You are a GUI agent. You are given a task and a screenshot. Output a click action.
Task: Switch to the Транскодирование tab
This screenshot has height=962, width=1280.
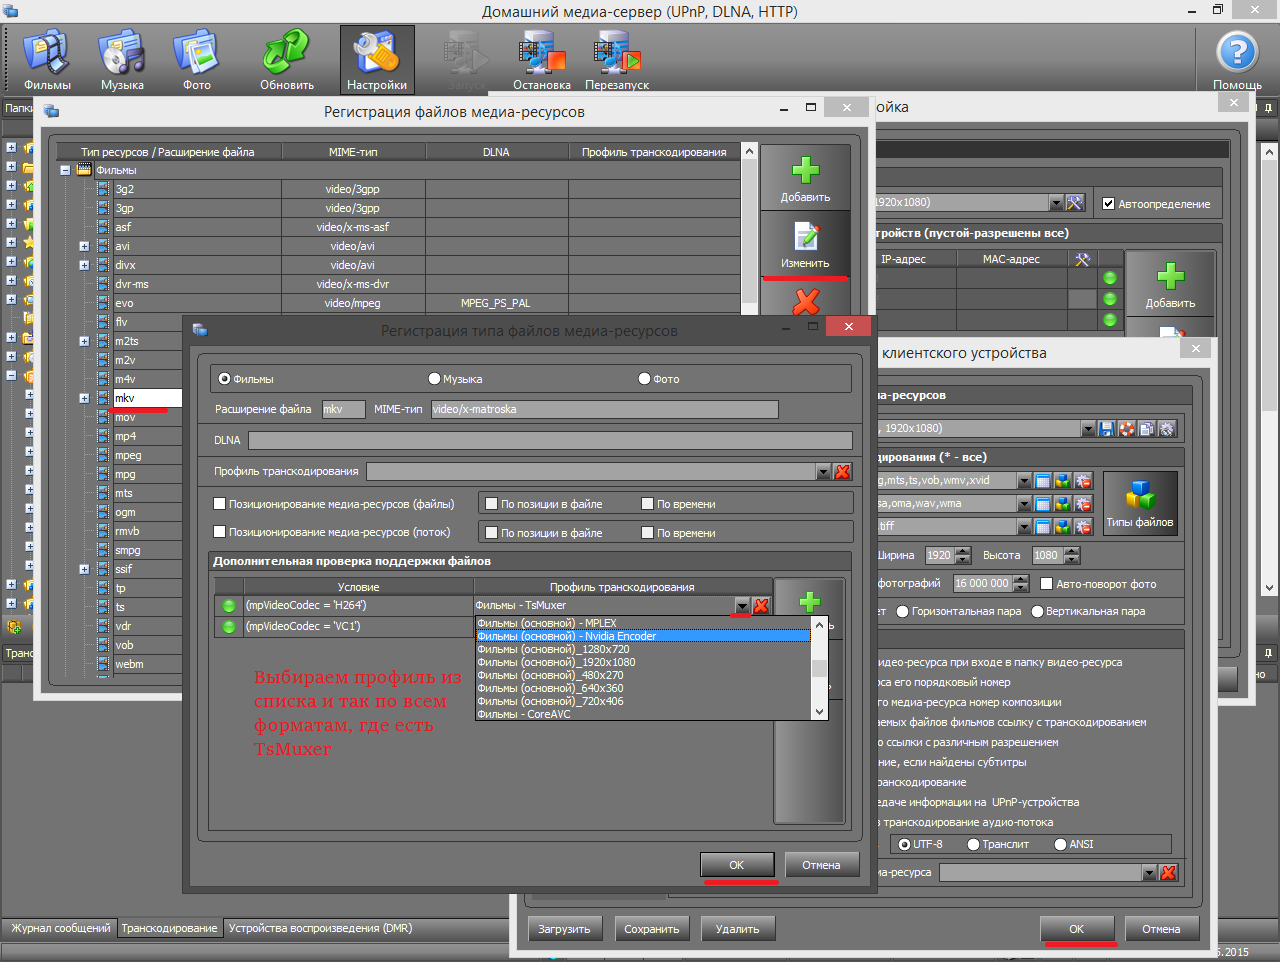point(169,929)
